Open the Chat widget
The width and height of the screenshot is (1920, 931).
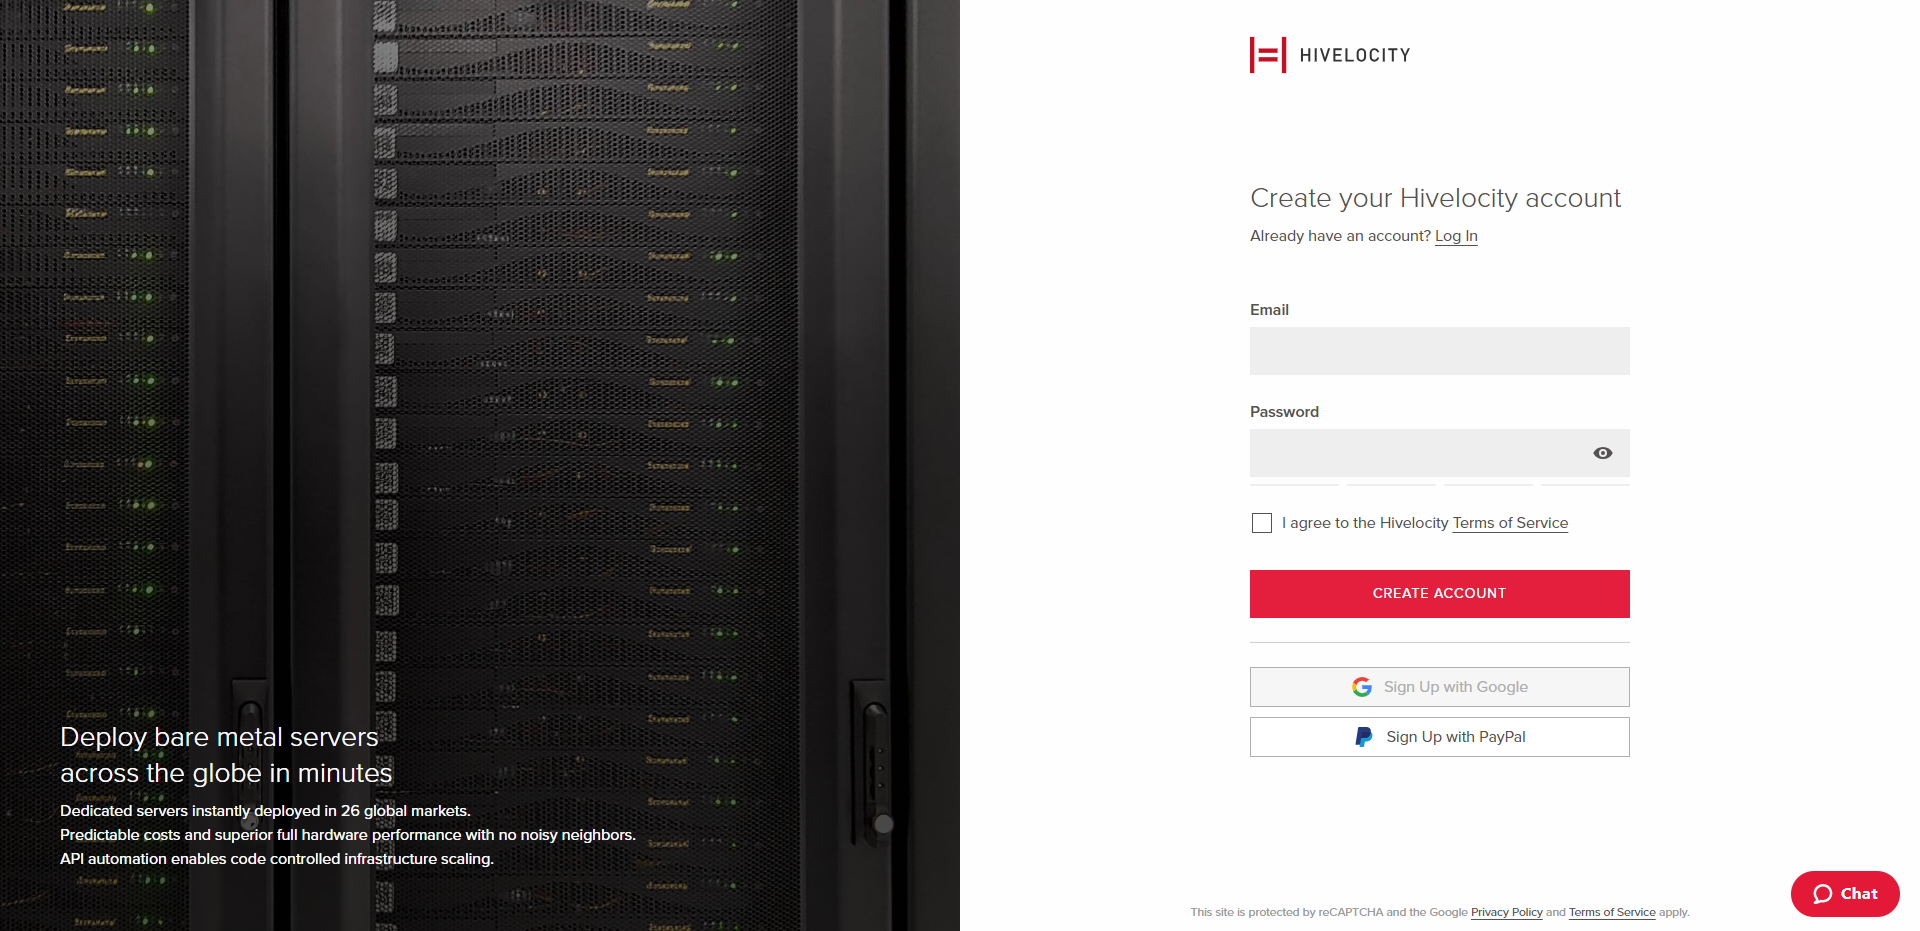(x=1845, y=894)
